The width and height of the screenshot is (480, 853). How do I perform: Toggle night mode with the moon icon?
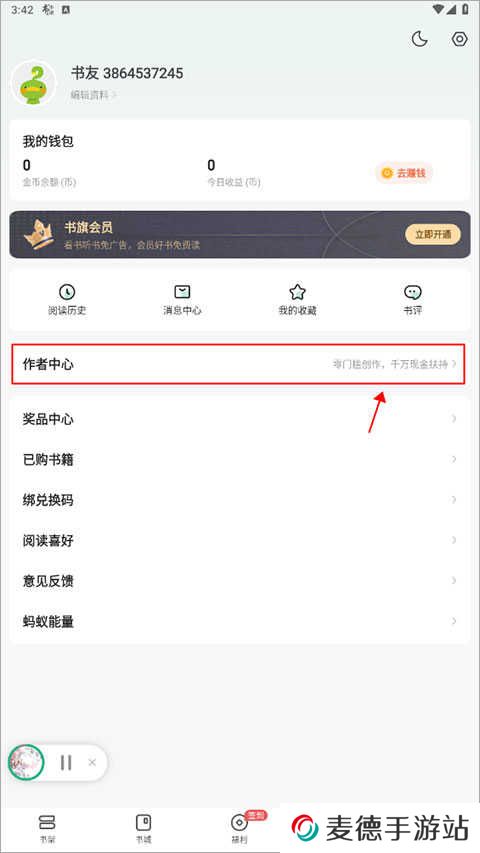click(419, 39)
